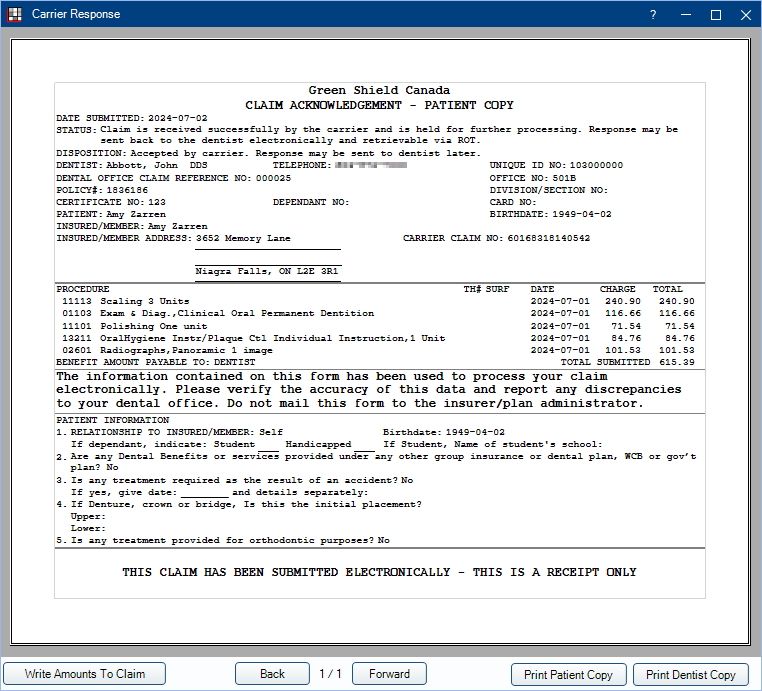762x691 pixels.
Task: Advance with the Forward button
Action: 389,674
